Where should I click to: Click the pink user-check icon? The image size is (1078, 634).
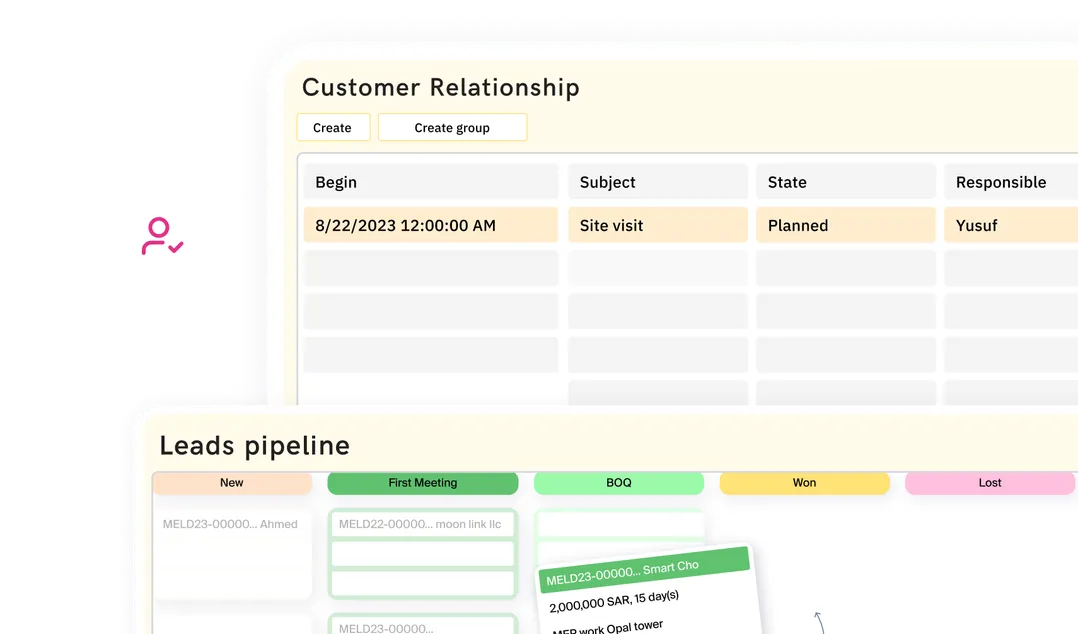tap(162, 237)
